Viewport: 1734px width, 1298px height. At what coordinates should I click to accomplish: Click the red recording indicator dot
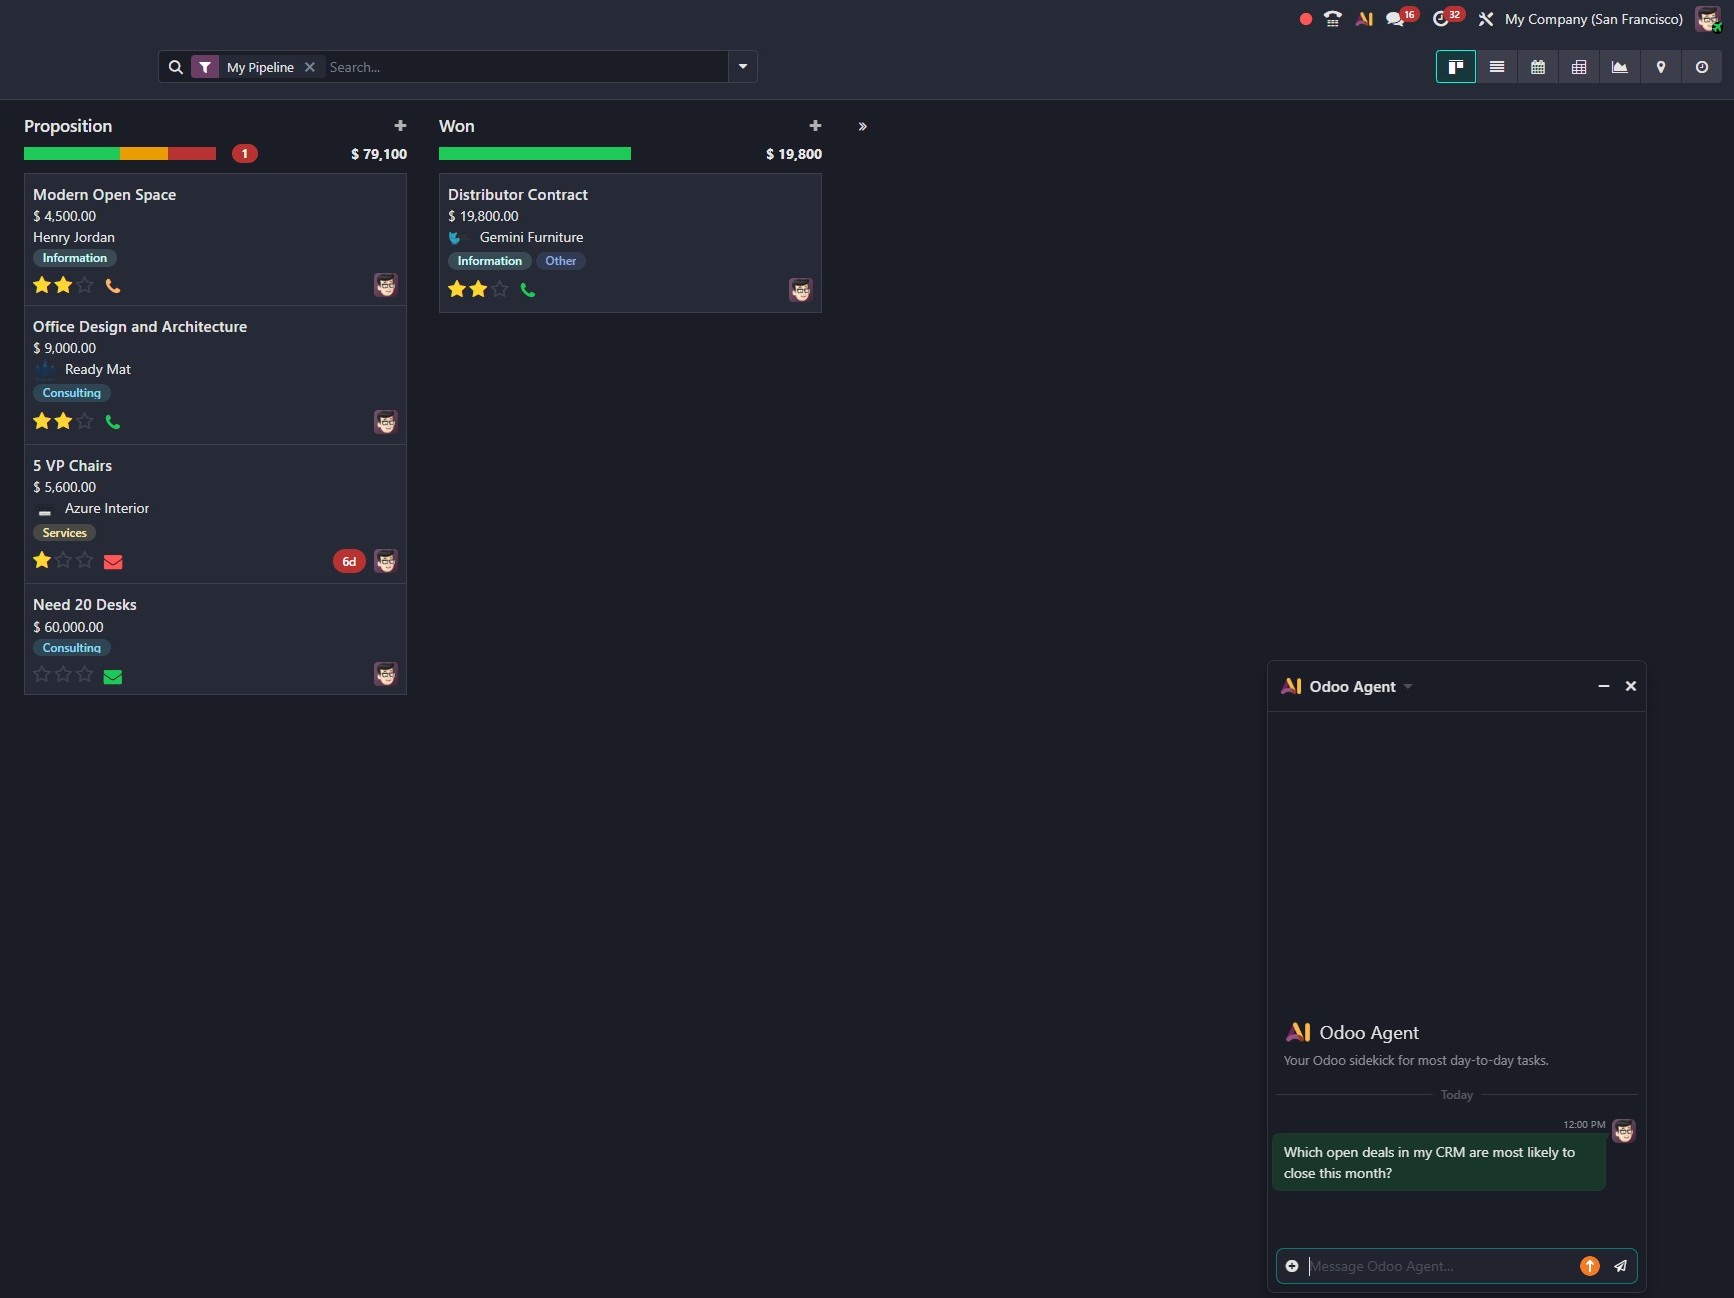(x=1306, y=19)
